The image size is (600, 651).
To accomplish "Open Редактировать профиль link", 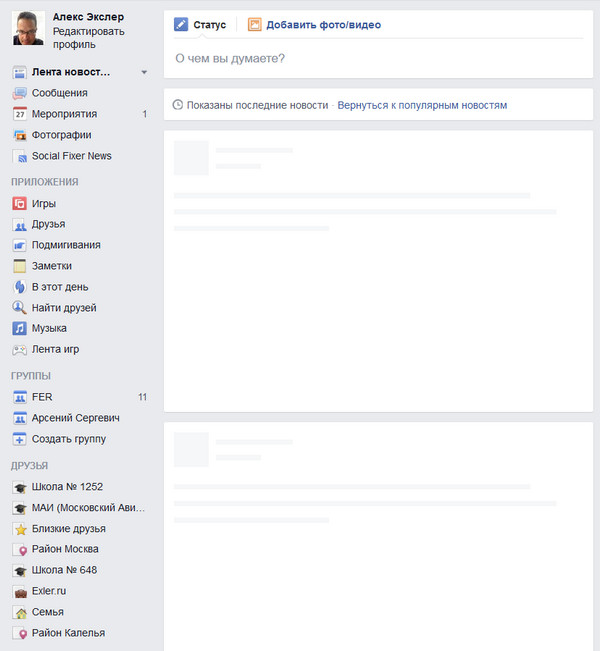I will pos(88,38).
